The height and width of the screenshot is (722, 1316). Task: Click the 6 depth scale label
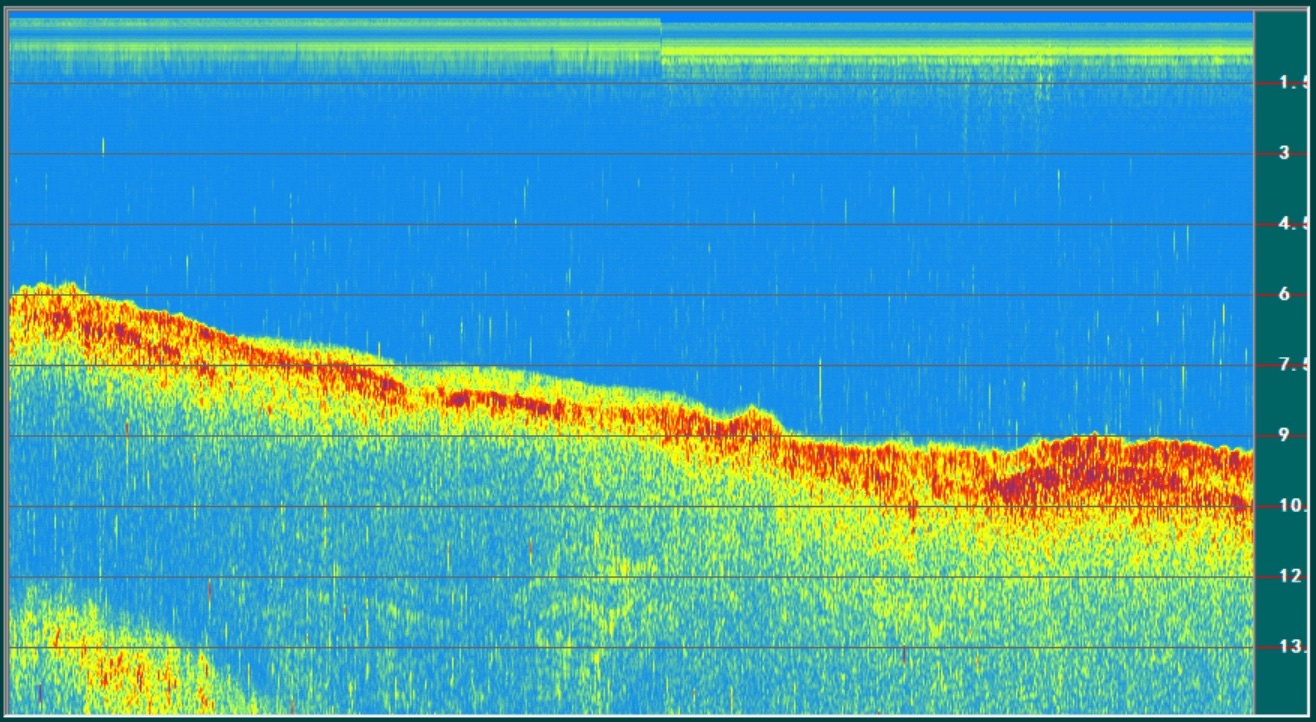pyautogui.click(x=1284, y=295)
